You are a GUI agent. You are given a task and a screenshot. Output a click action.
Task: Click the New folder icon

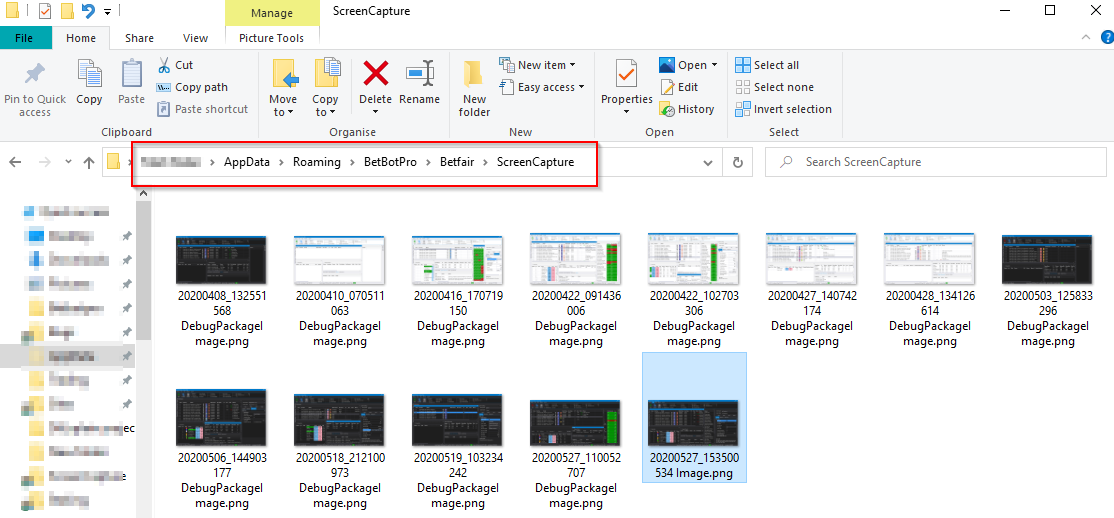(474, 76)
